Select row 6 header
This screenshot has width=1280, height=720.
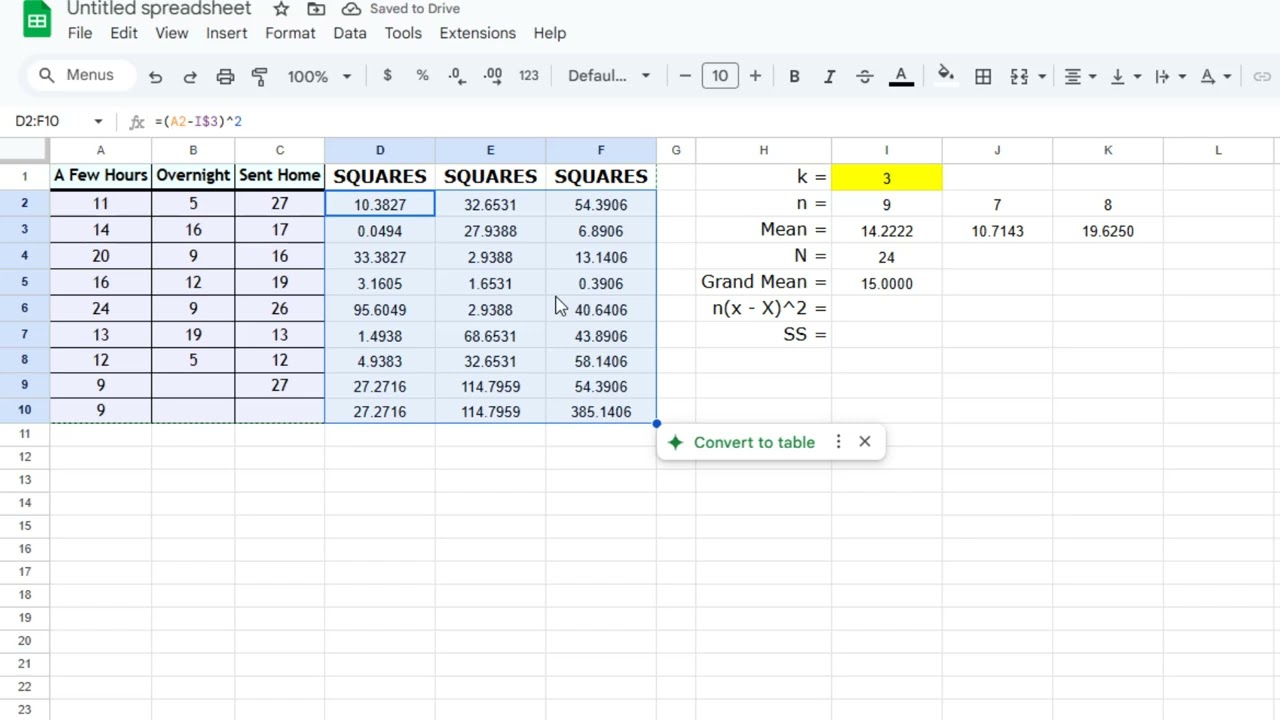pyautogui.click(x=24, y=309)
